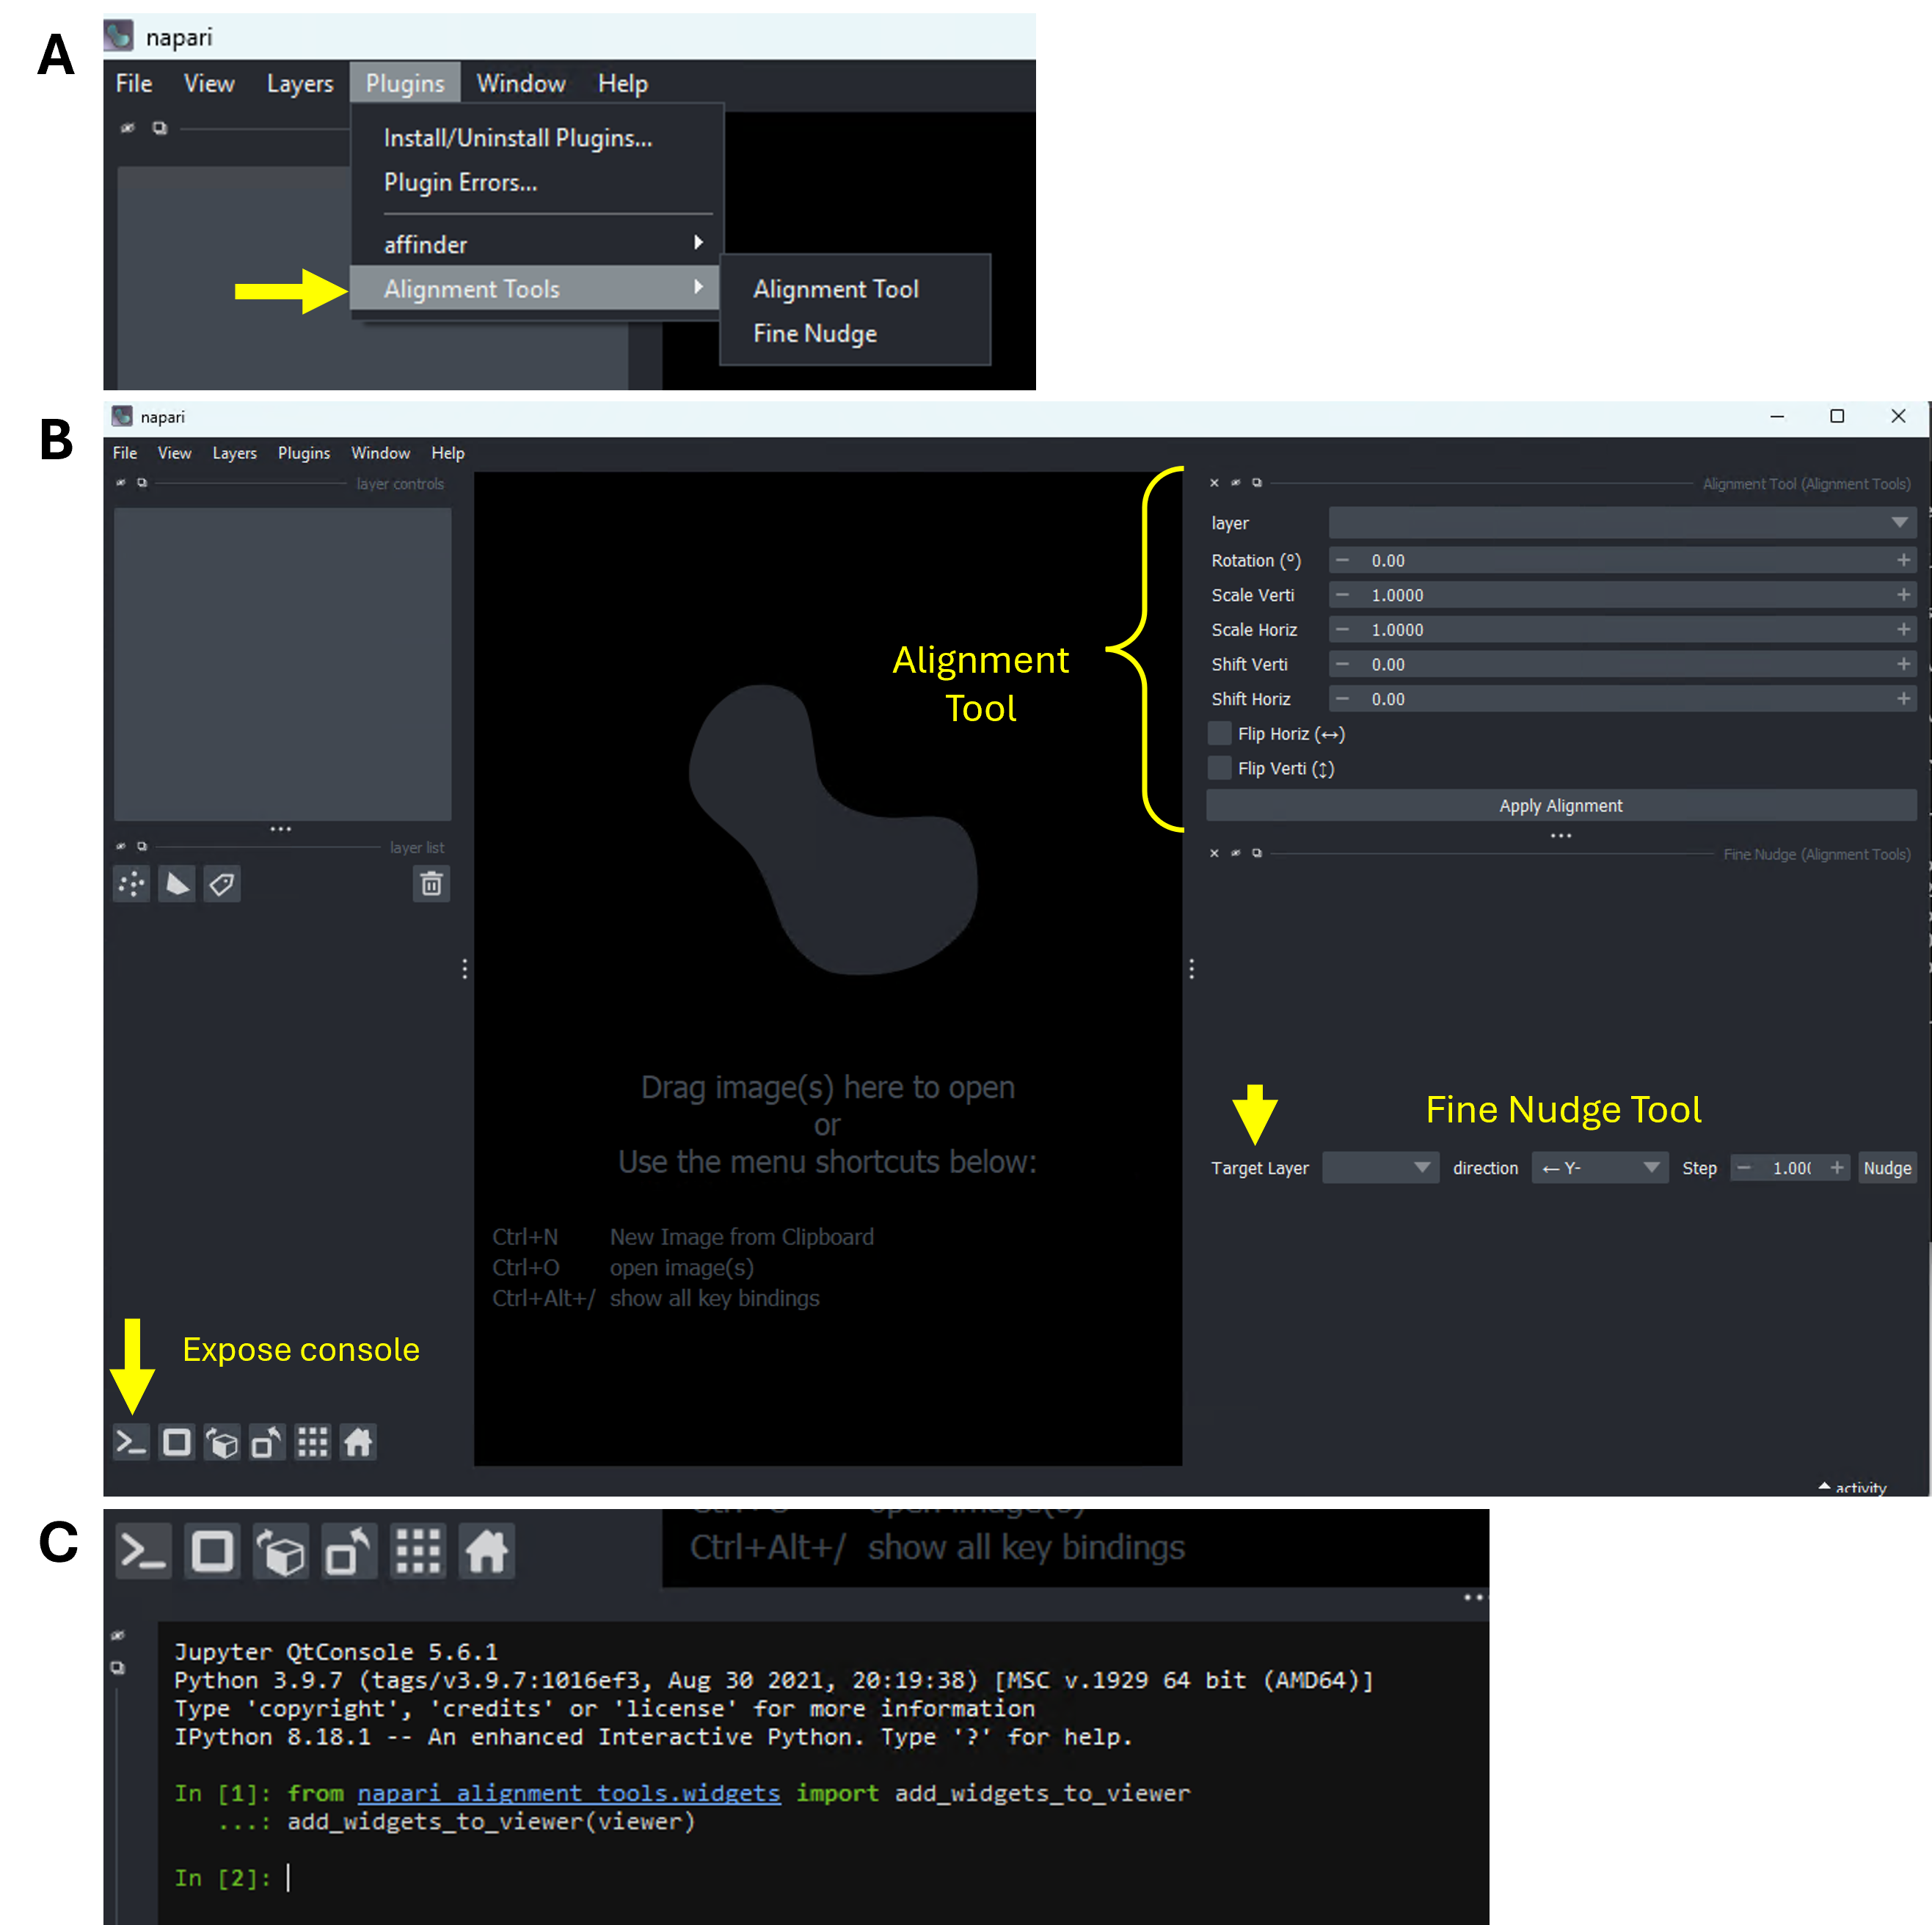Open the Target Layer dropdown

[x=1380, y=1168]
